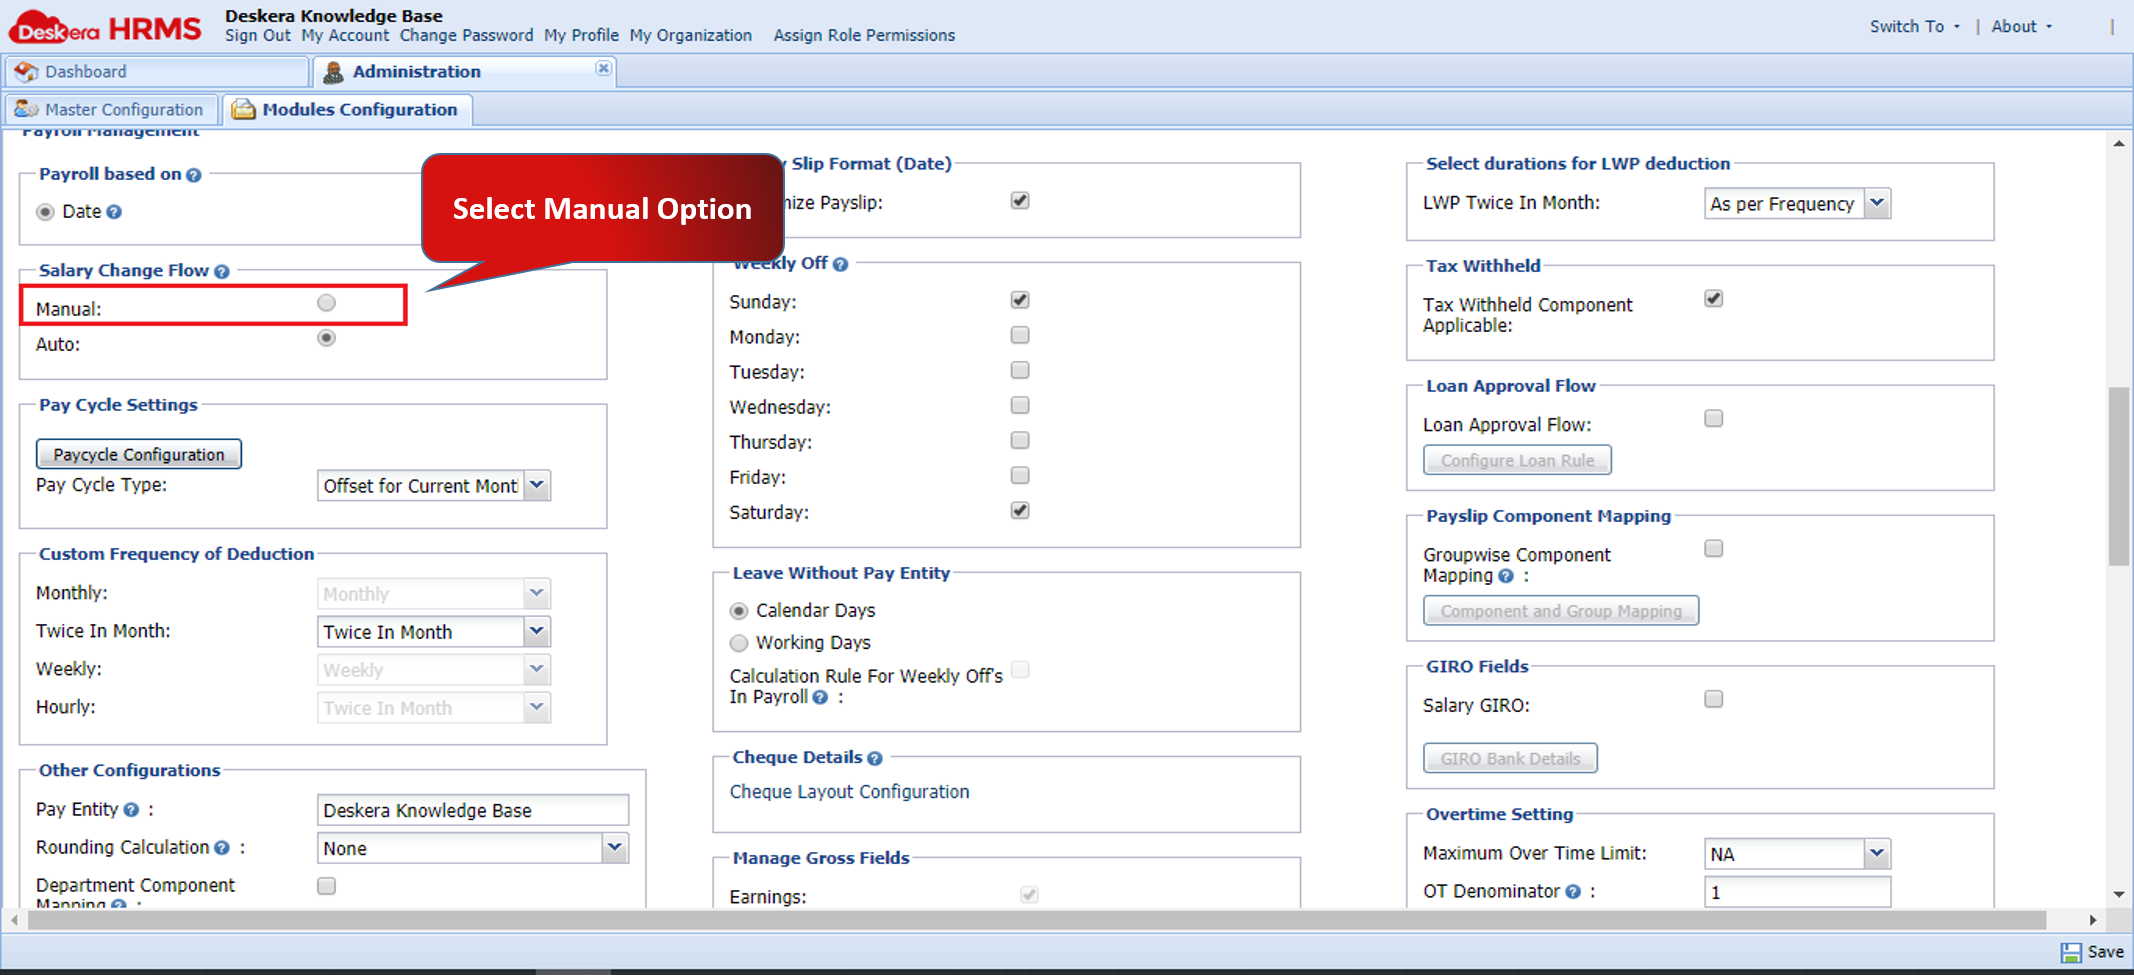Click the Paycycle Configuration button

click(138, 453)
